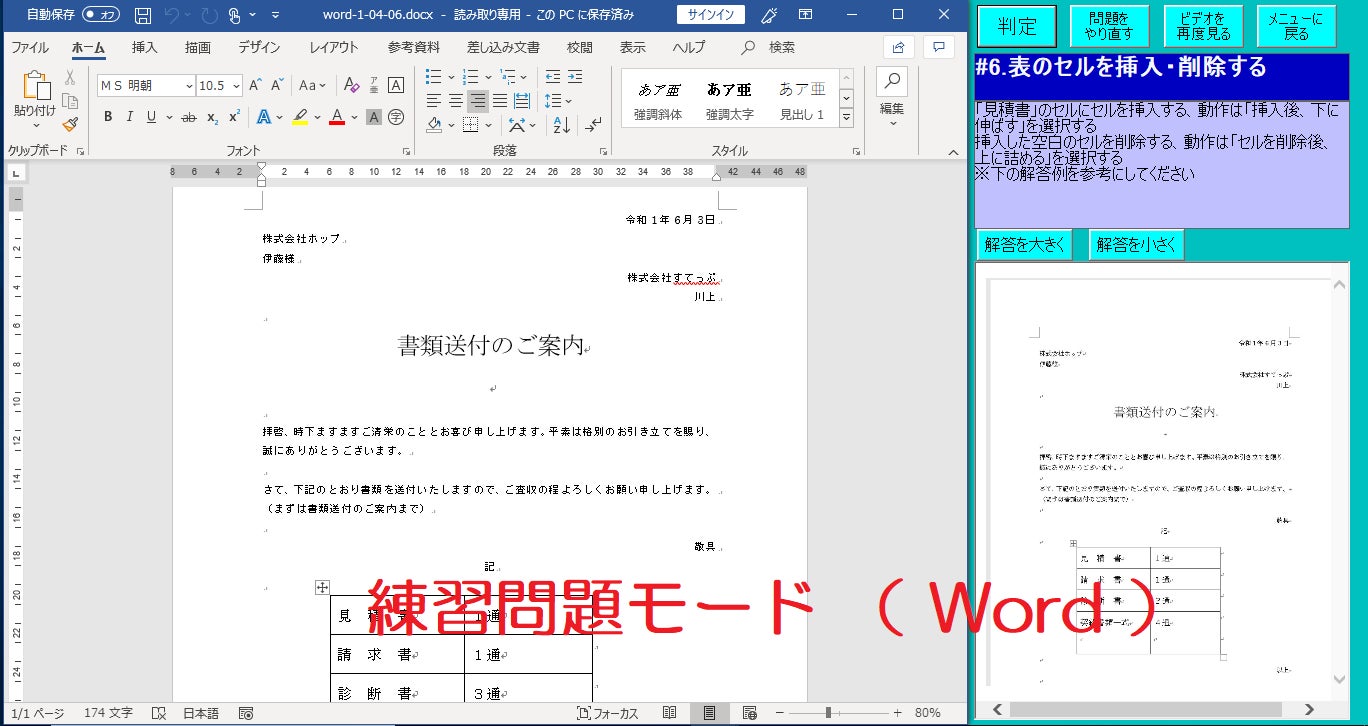Toggle Bold formatting
The image size is (1368, 726).
pos(108,117)
